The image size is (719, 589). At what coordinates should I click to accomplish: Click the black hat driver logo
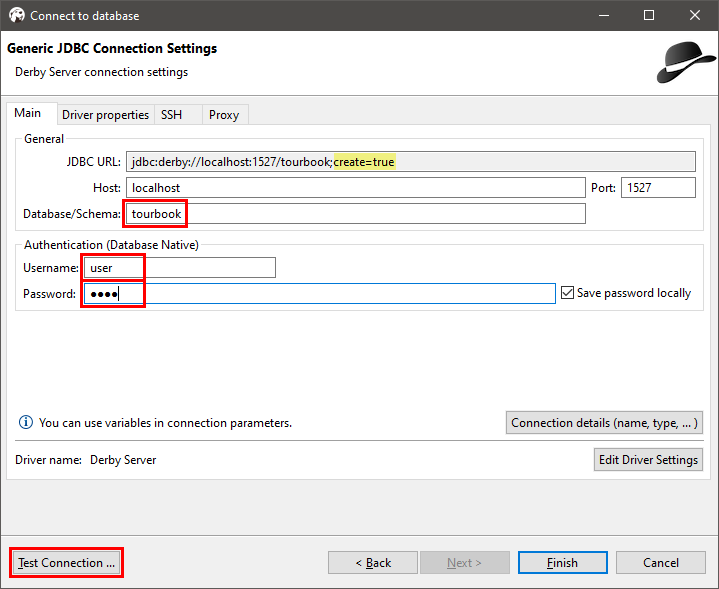coord(686,63)
